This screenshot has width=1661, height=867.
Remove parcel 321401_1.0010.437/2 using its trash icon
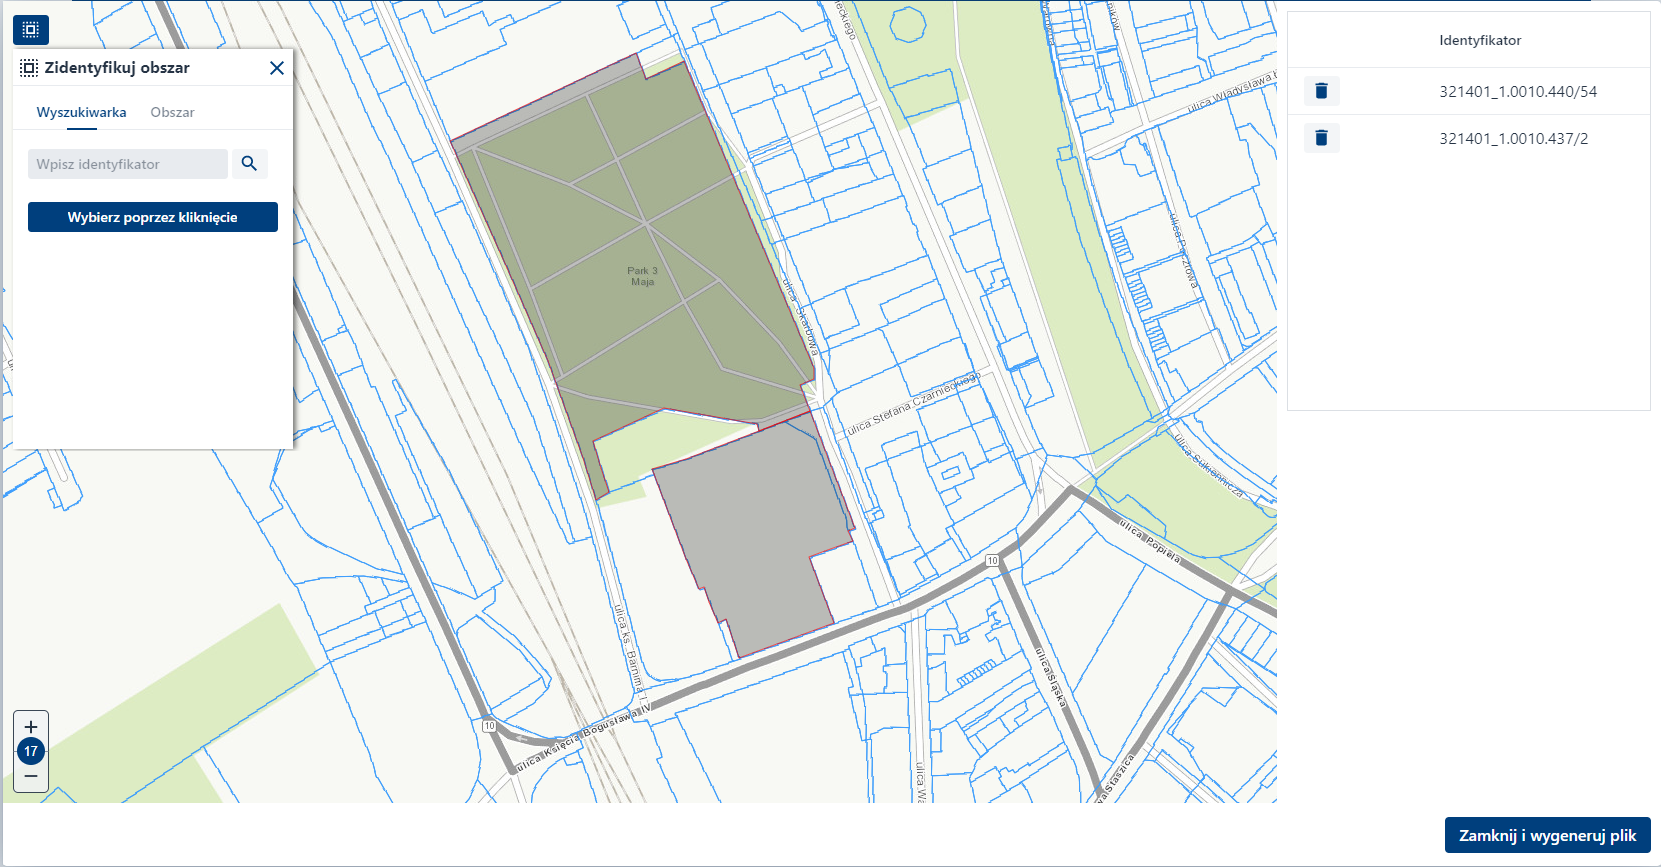coord(1321,138)
